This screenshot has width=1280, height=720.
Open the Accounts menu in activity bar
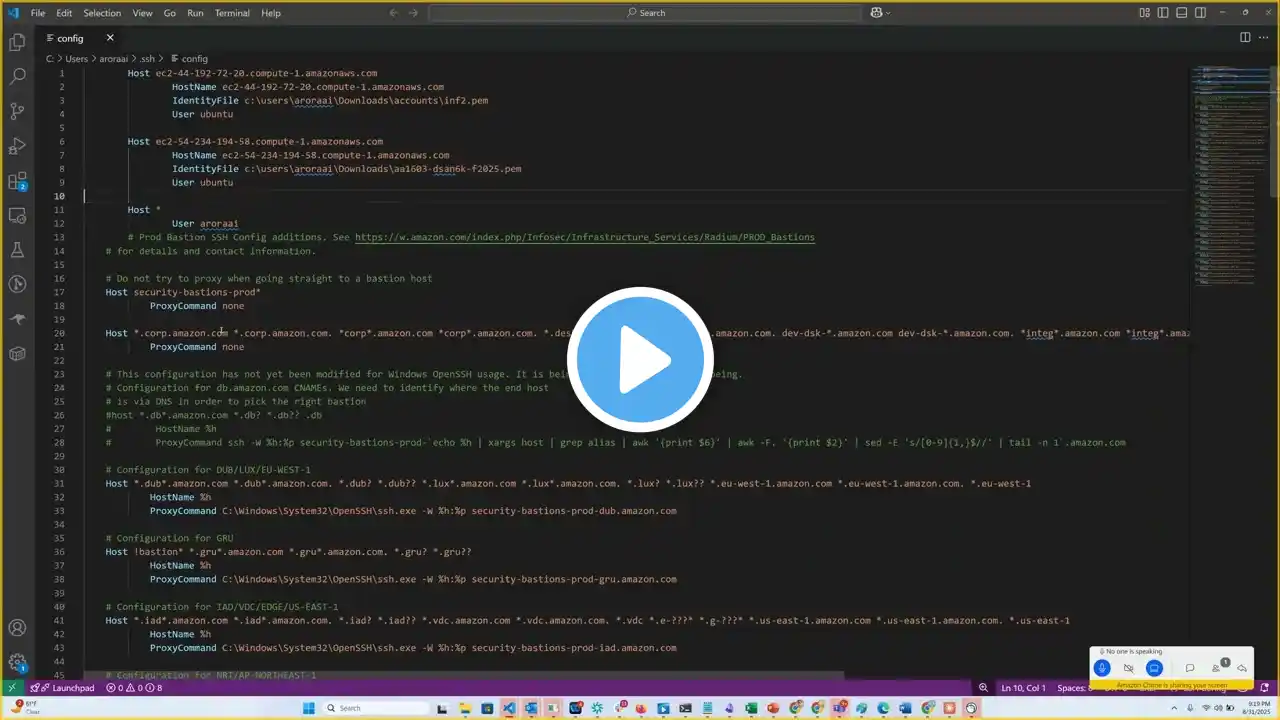click(x=17, y=628)
